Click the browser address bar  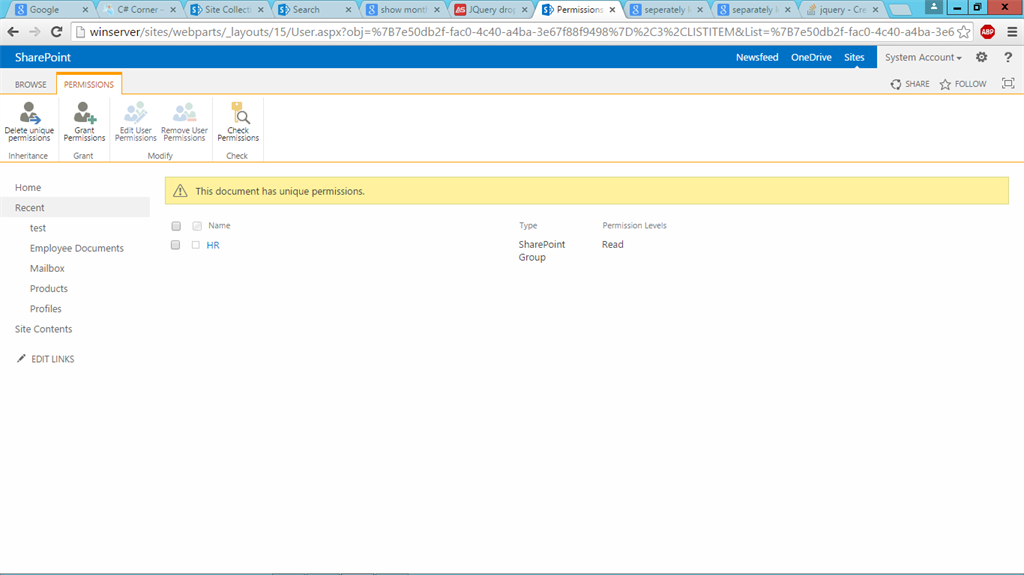(522, 32)
